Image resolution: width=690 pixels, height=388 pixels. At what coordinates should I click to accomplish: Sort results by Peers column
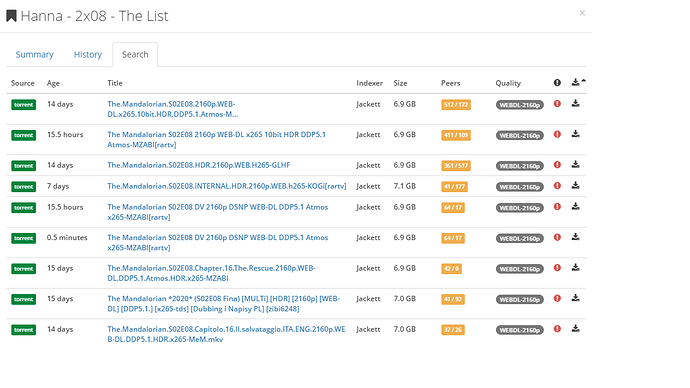(x=451, y=83)
